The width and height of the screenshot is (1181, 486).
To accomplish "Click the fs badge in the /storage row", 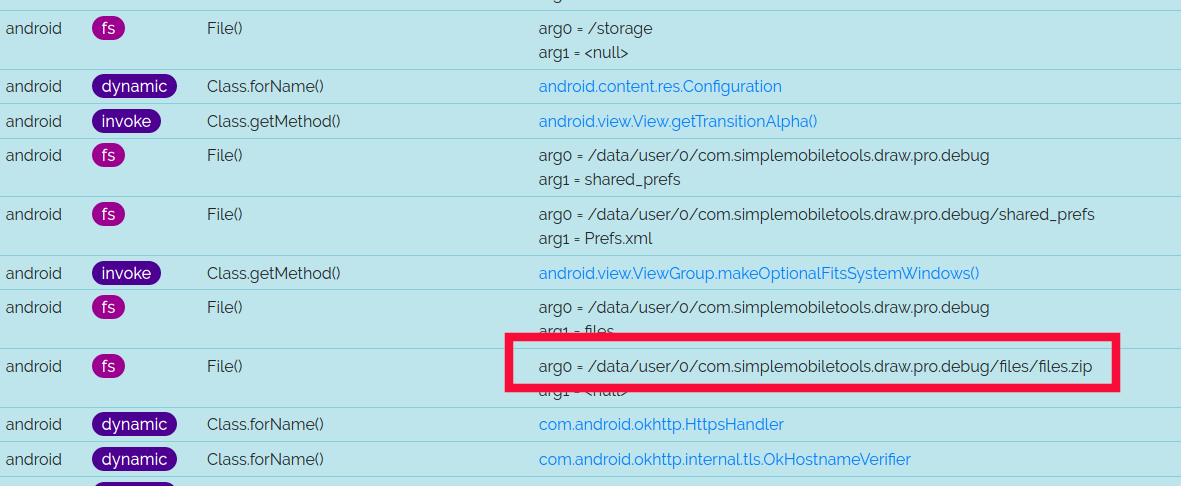I will tap(108, 29).
